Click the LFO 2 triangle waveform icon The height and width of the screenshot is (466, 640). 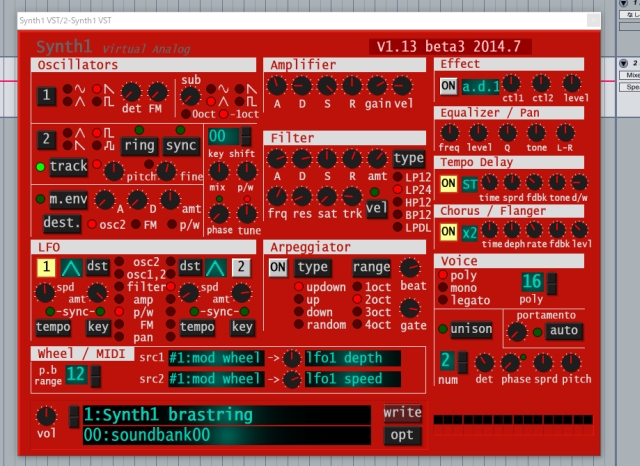(x=216, y=266)
